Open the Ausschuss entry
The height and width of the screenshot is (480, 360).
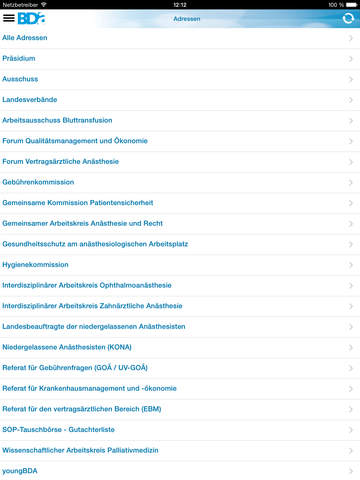click(180, 79)
